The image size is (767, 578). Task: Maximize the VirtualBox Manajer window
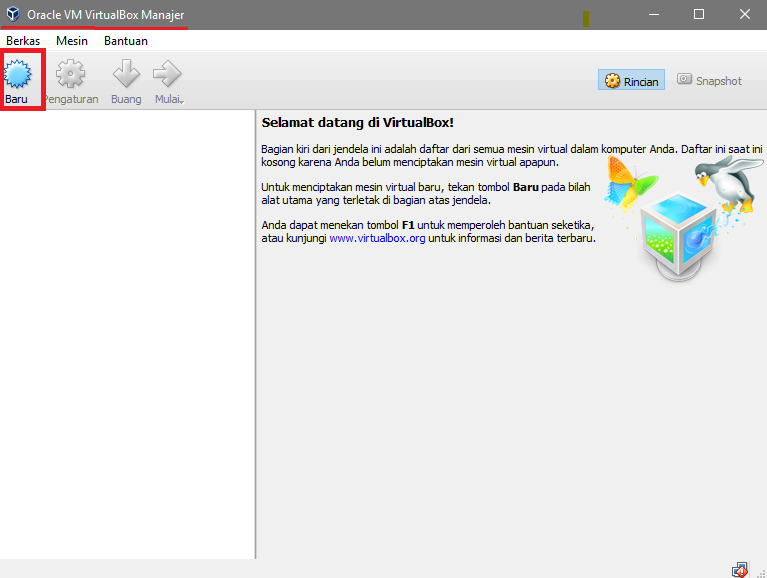(x=699, y=15)
